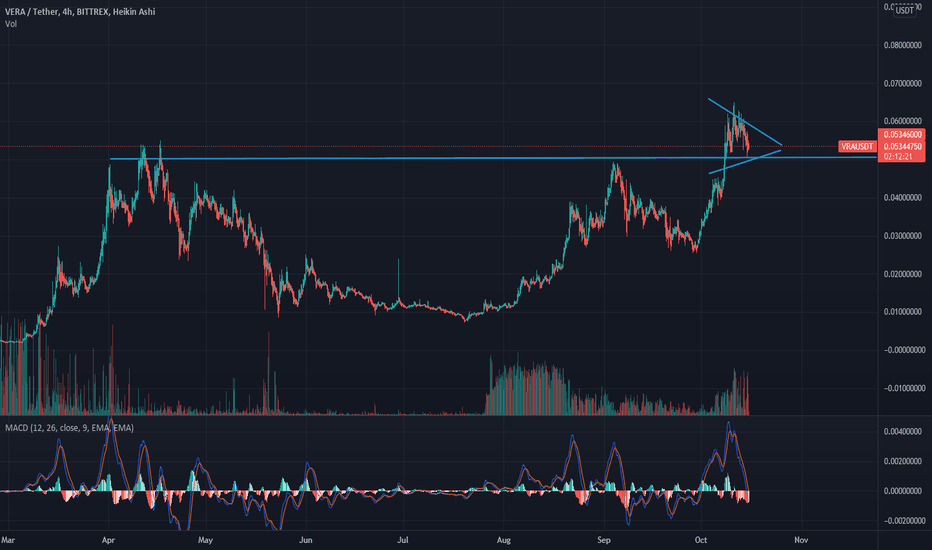
Task: Click the May label on time axis
Action: click(x=205, y=540)
